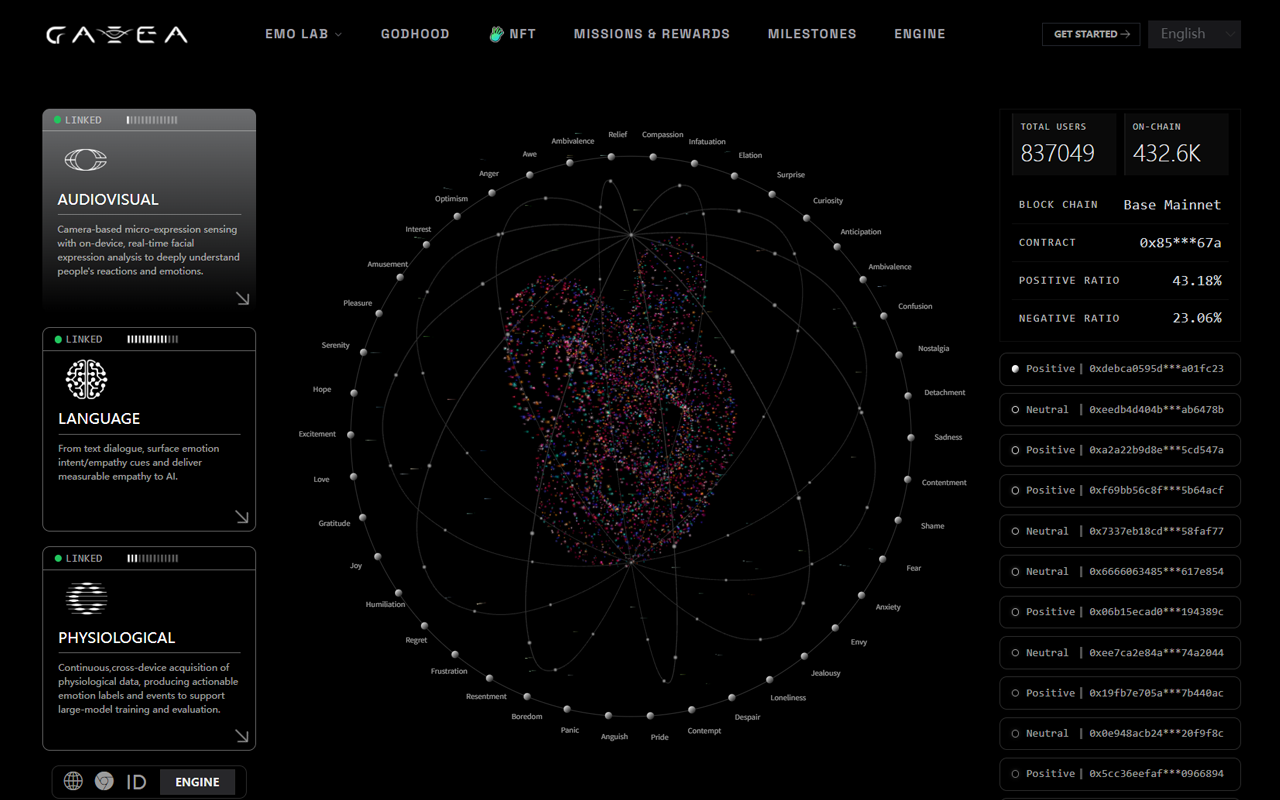The image size is (1280, 800).
Task: Select the Joy emotion node
Action: (x=377, y=556)
